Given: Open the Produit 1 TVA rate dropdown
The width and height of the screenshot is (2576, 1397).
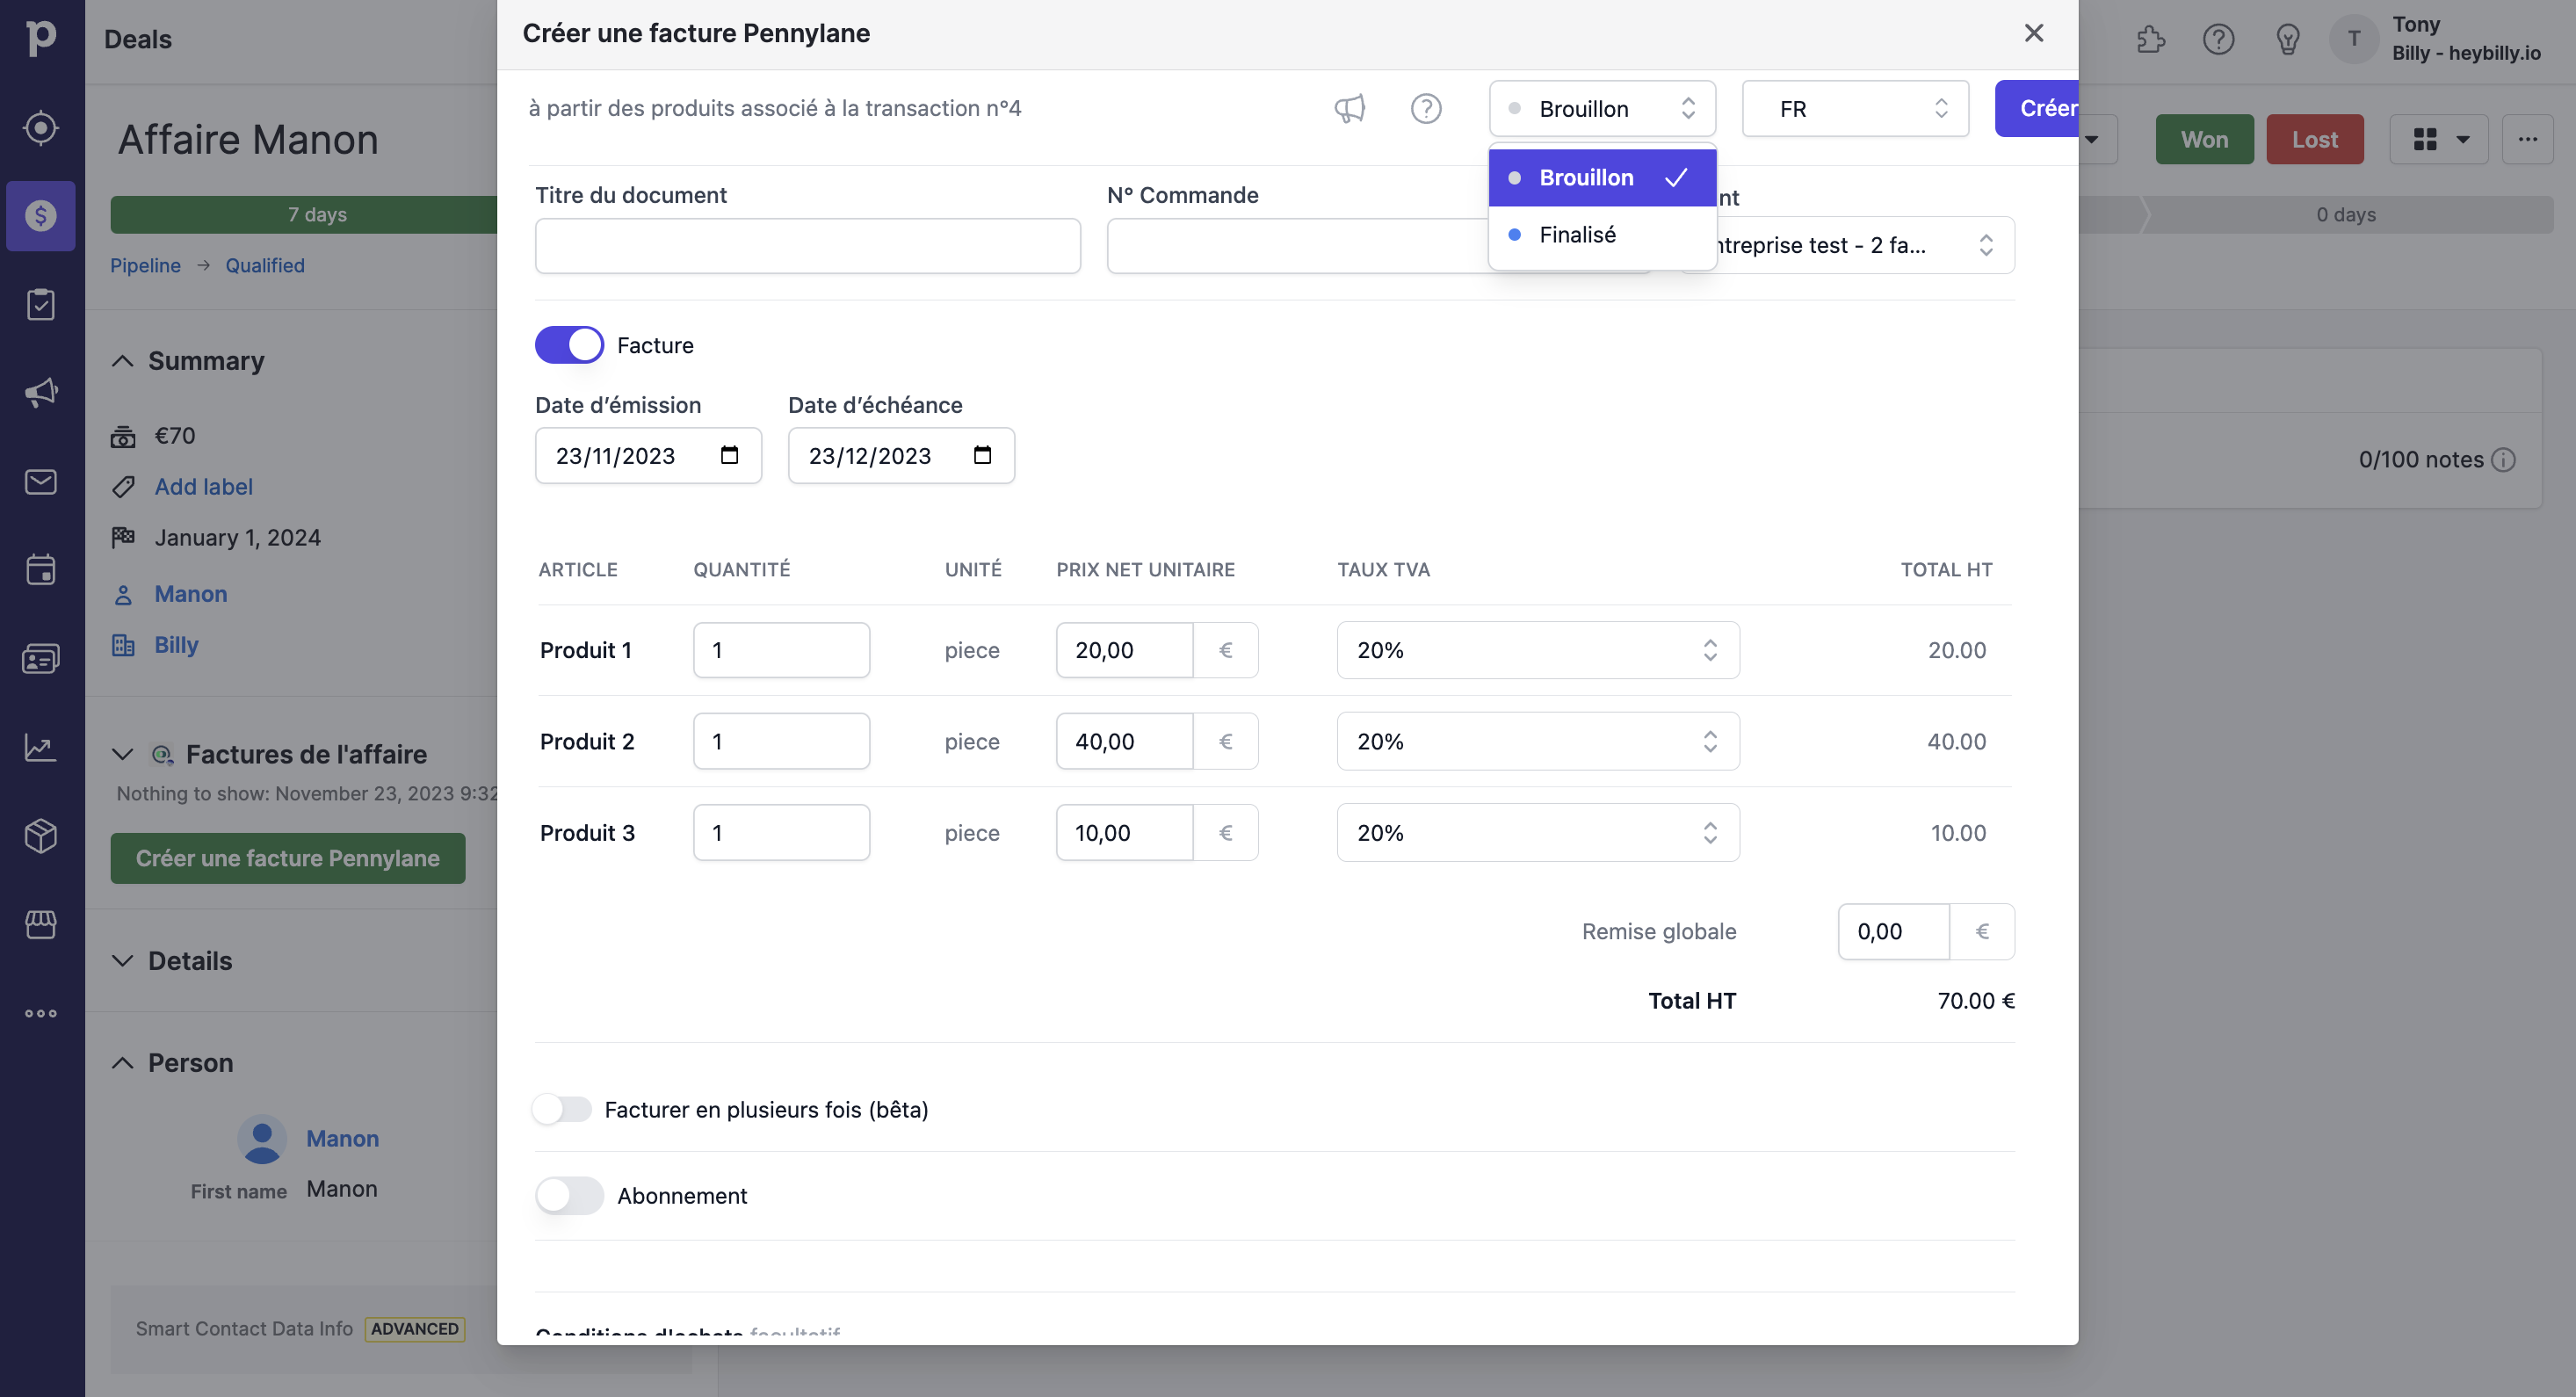Looking at the screenshot, I should pyautogui.click(x=1538, y=650).
